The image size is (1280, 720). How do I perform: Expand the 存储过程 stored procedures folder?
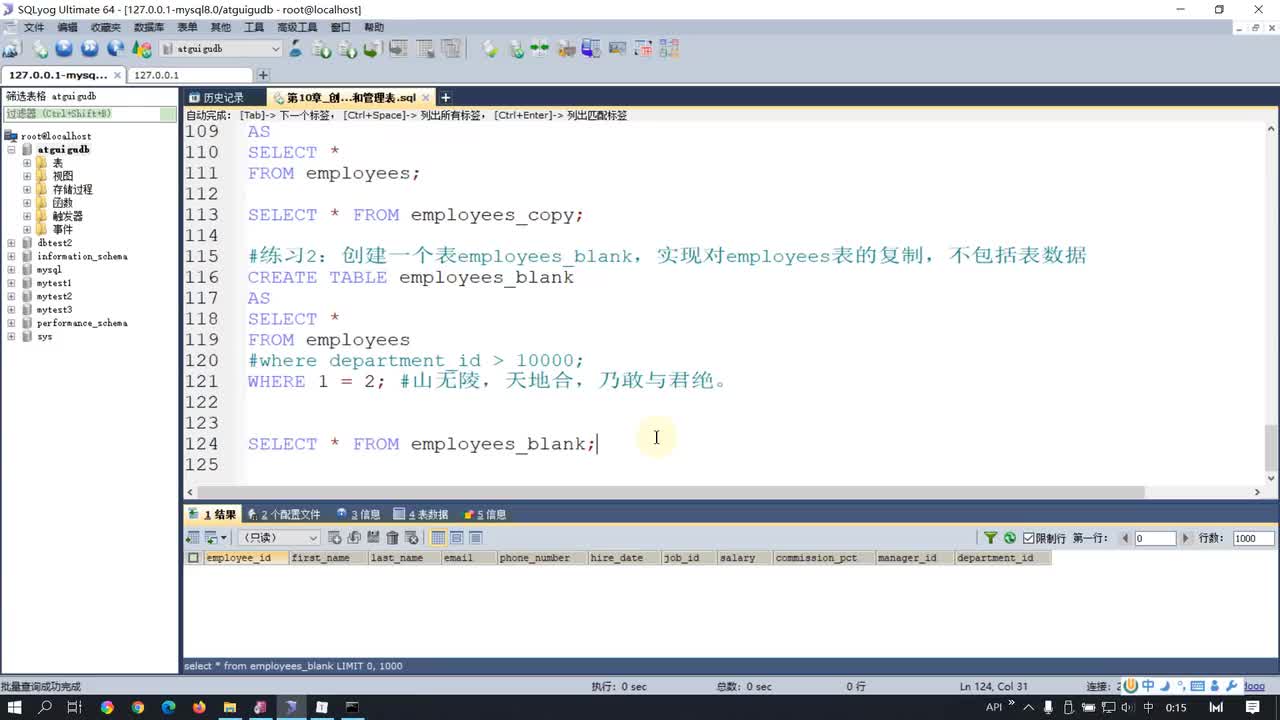27,189
